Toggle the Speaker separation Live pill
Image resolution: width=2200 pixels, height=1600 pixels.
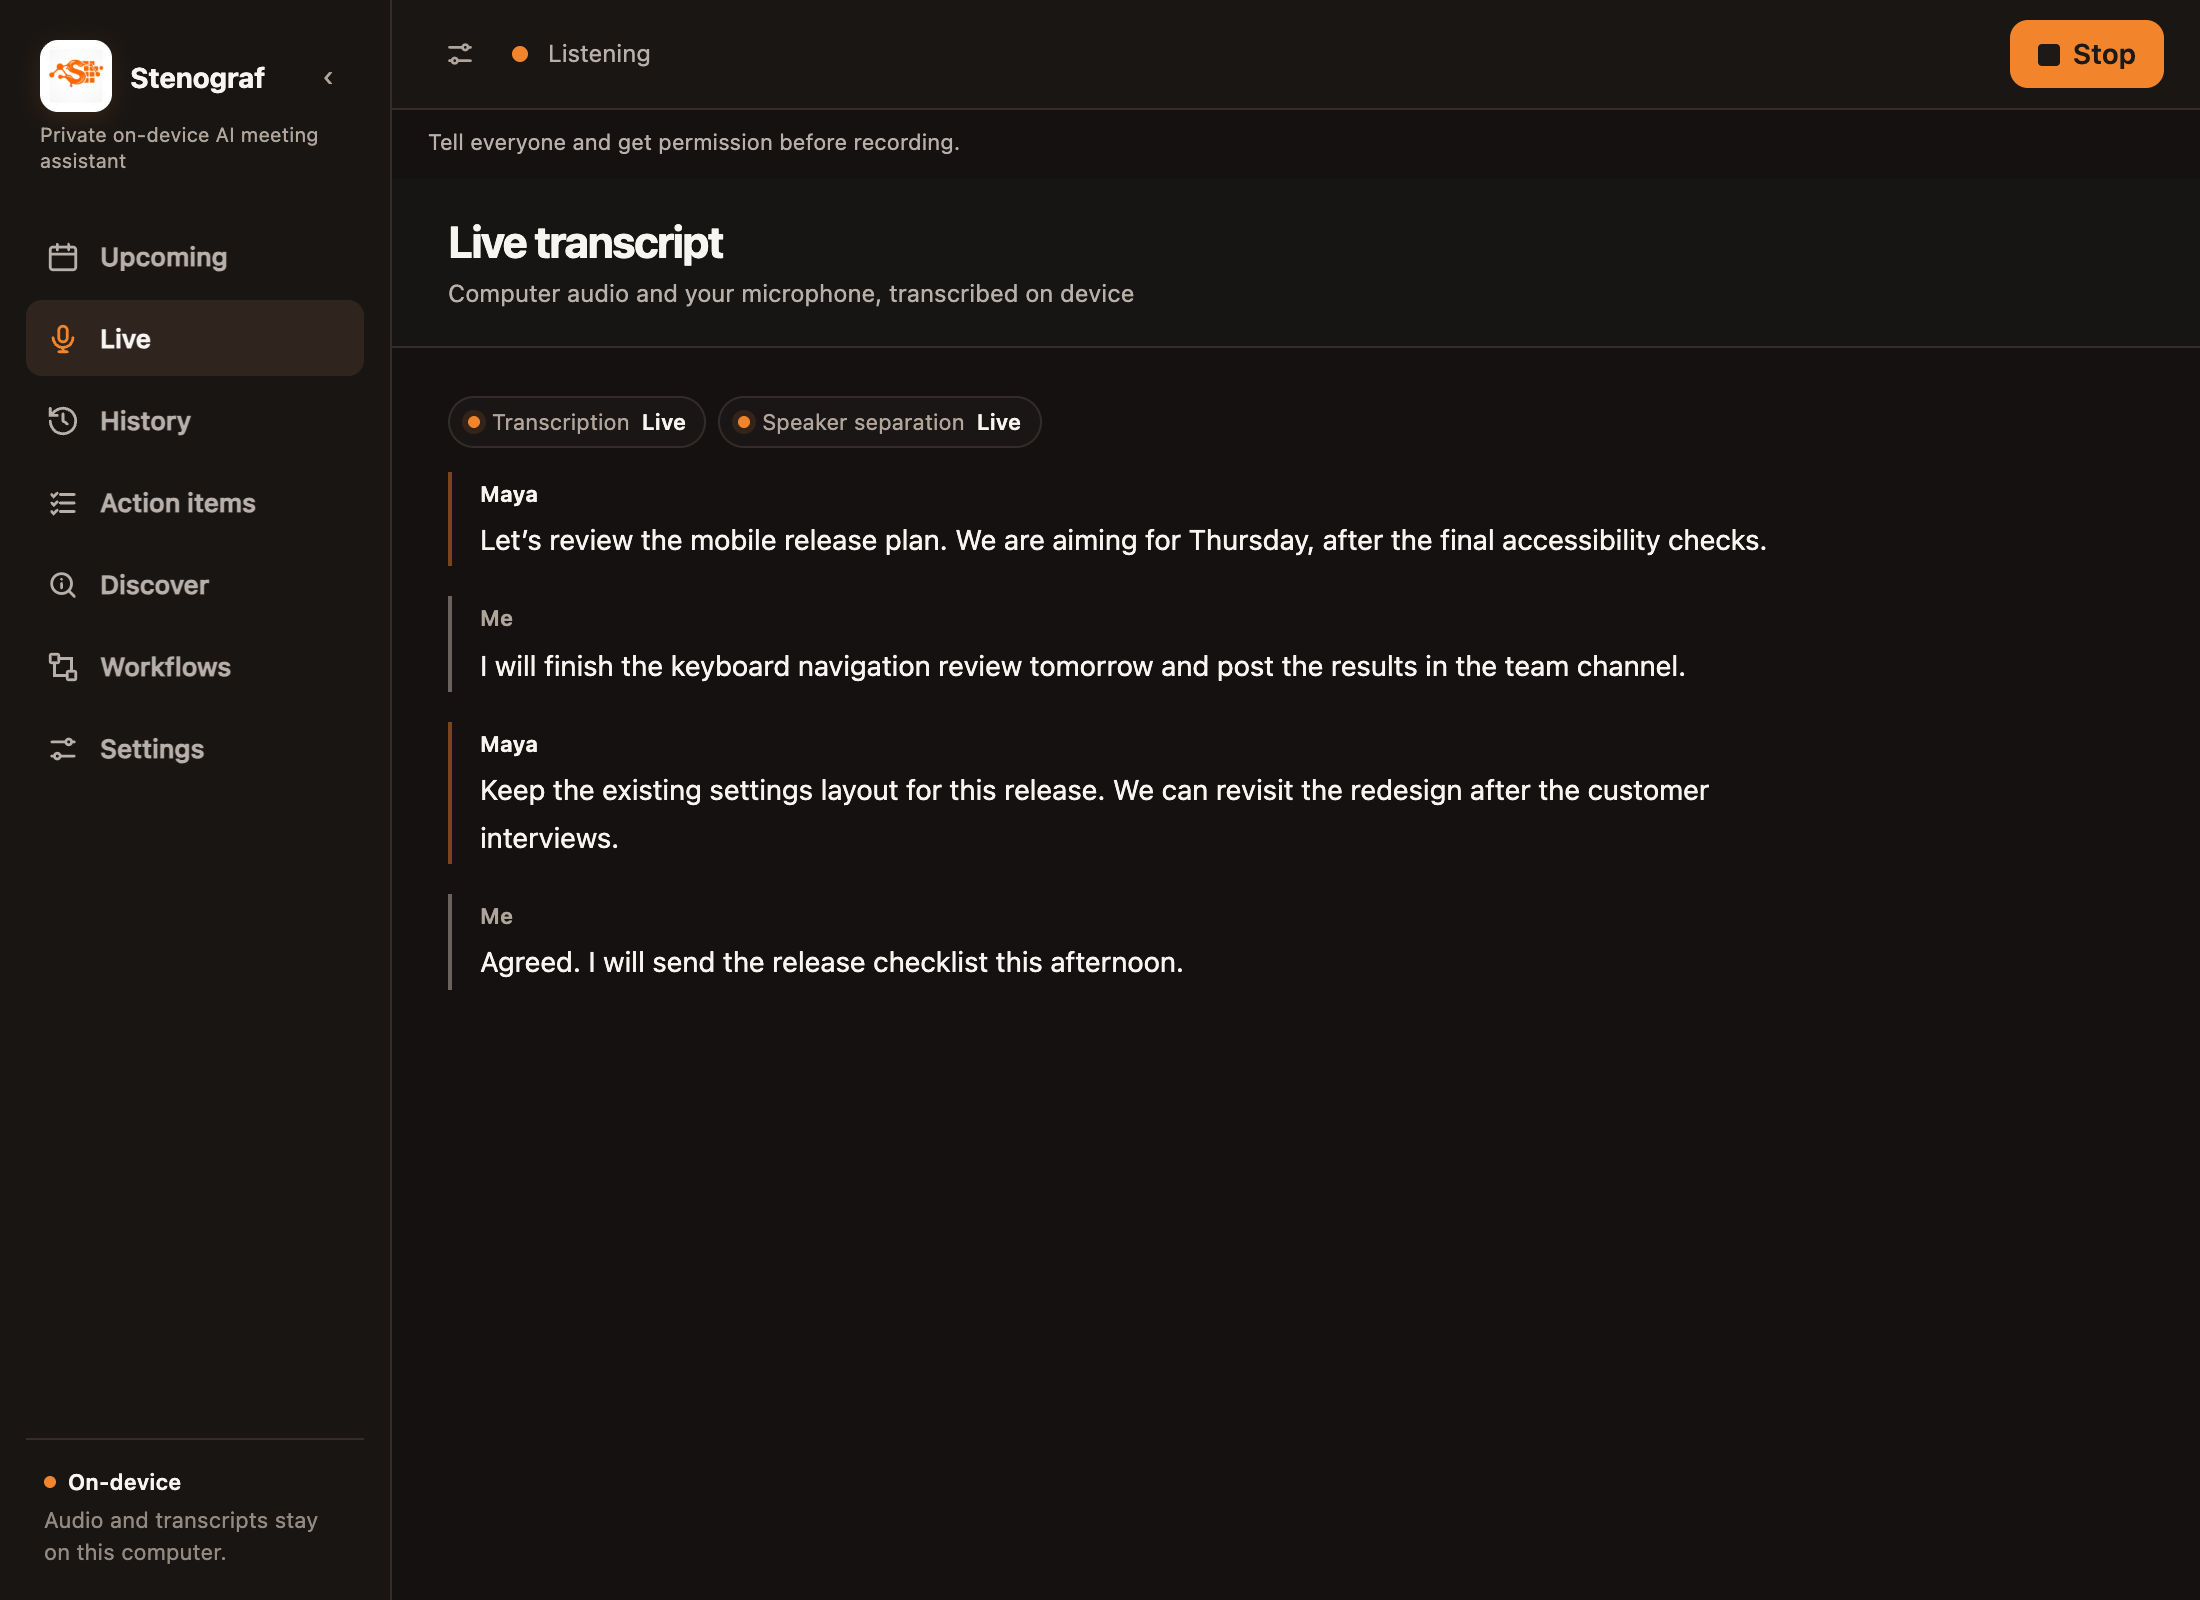tap(880, 422)
